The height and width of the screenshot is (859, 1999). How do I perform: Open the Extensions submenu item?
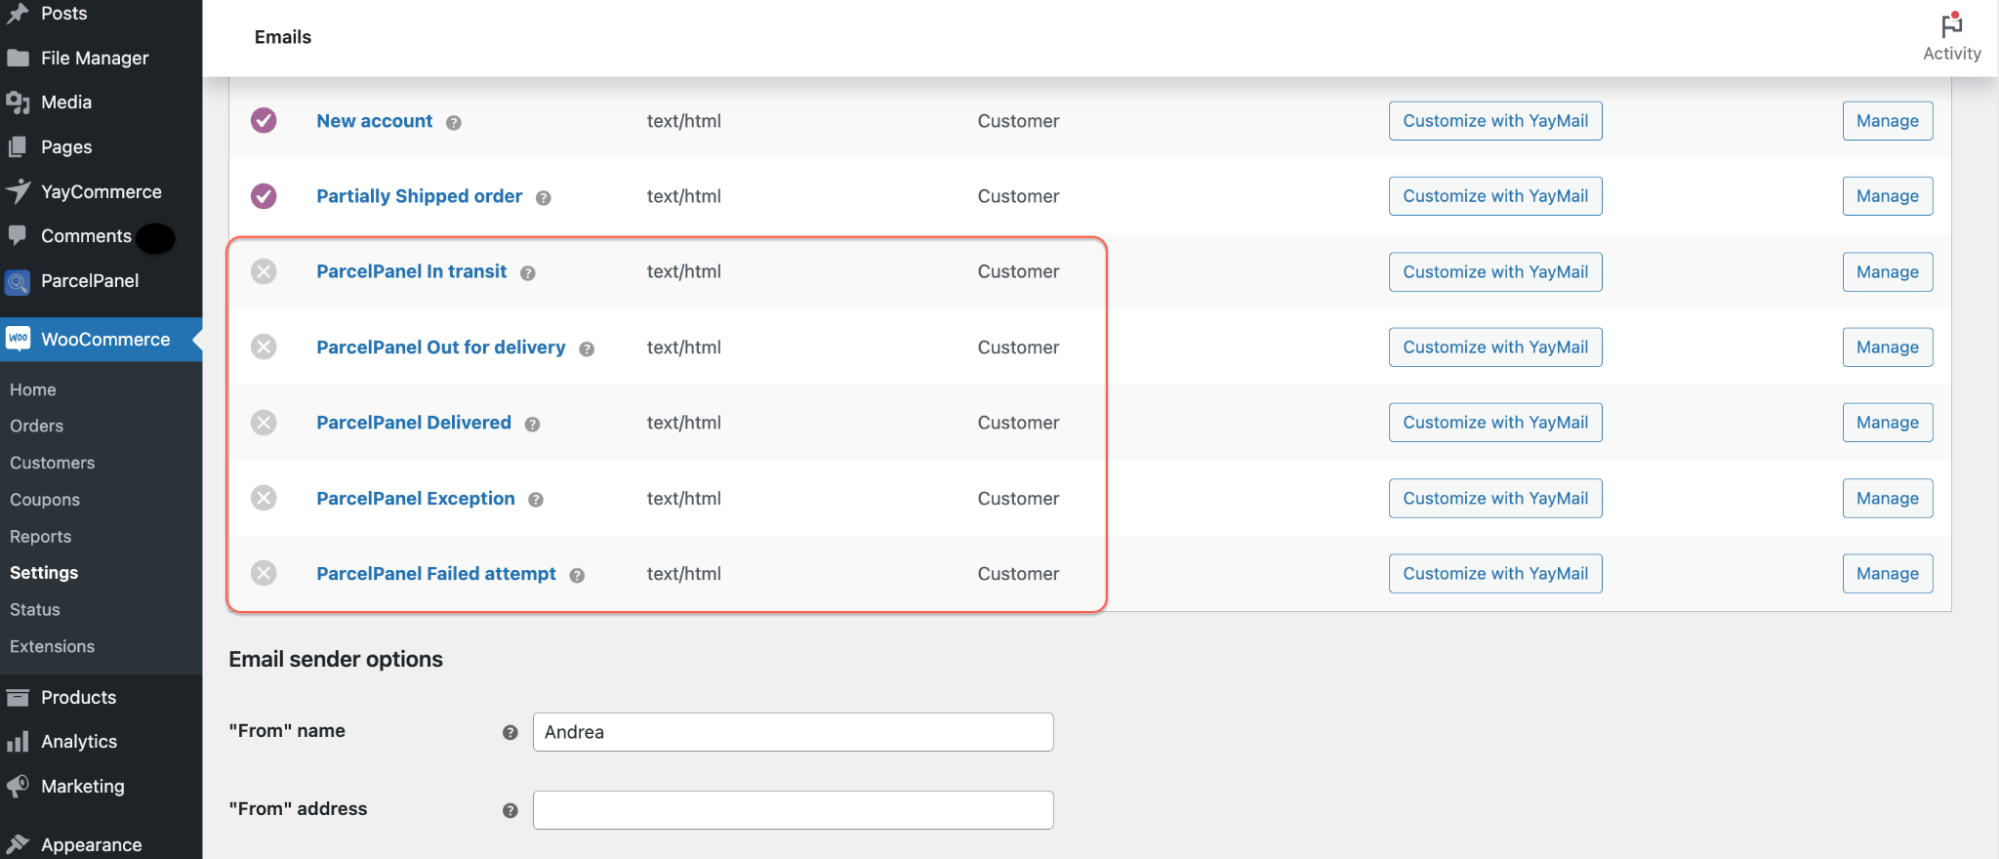click(x=52, y=647)
